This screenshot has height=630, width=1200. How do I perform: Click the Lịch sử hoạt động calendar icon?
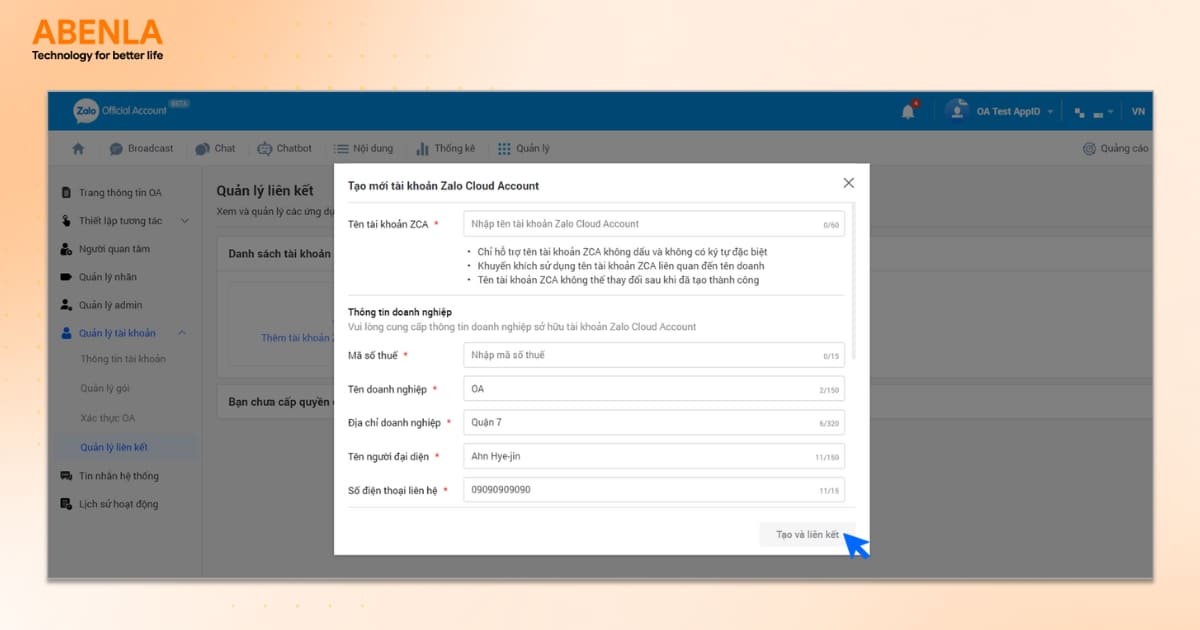click(66, 504)
